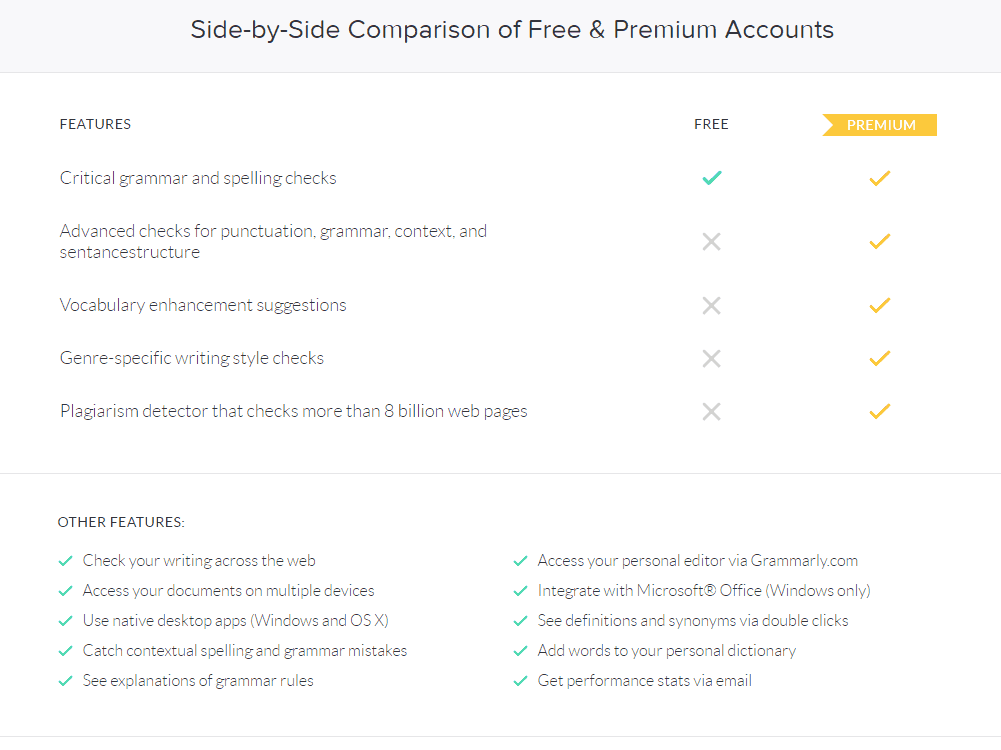
Task: Click the gray X for Genre-specific writing style checks
Action: [x=711, y=359]
